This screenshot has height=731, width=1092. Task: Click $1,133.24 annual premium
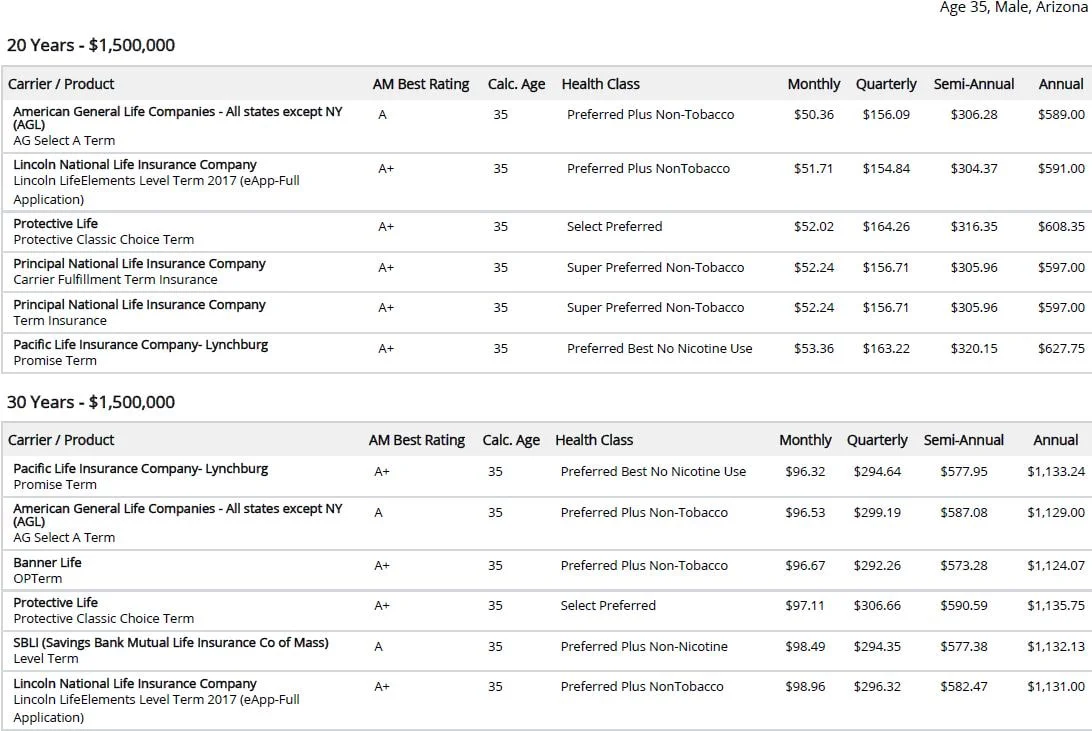[x=1056, y=471]
